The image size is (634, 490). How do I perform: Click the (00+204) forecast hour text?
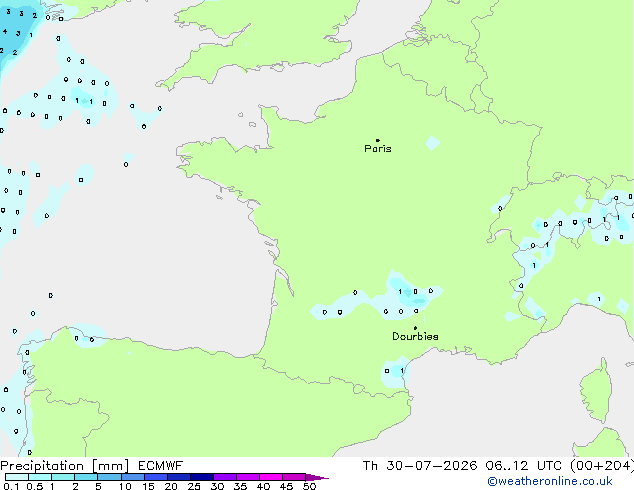[602, 466]
